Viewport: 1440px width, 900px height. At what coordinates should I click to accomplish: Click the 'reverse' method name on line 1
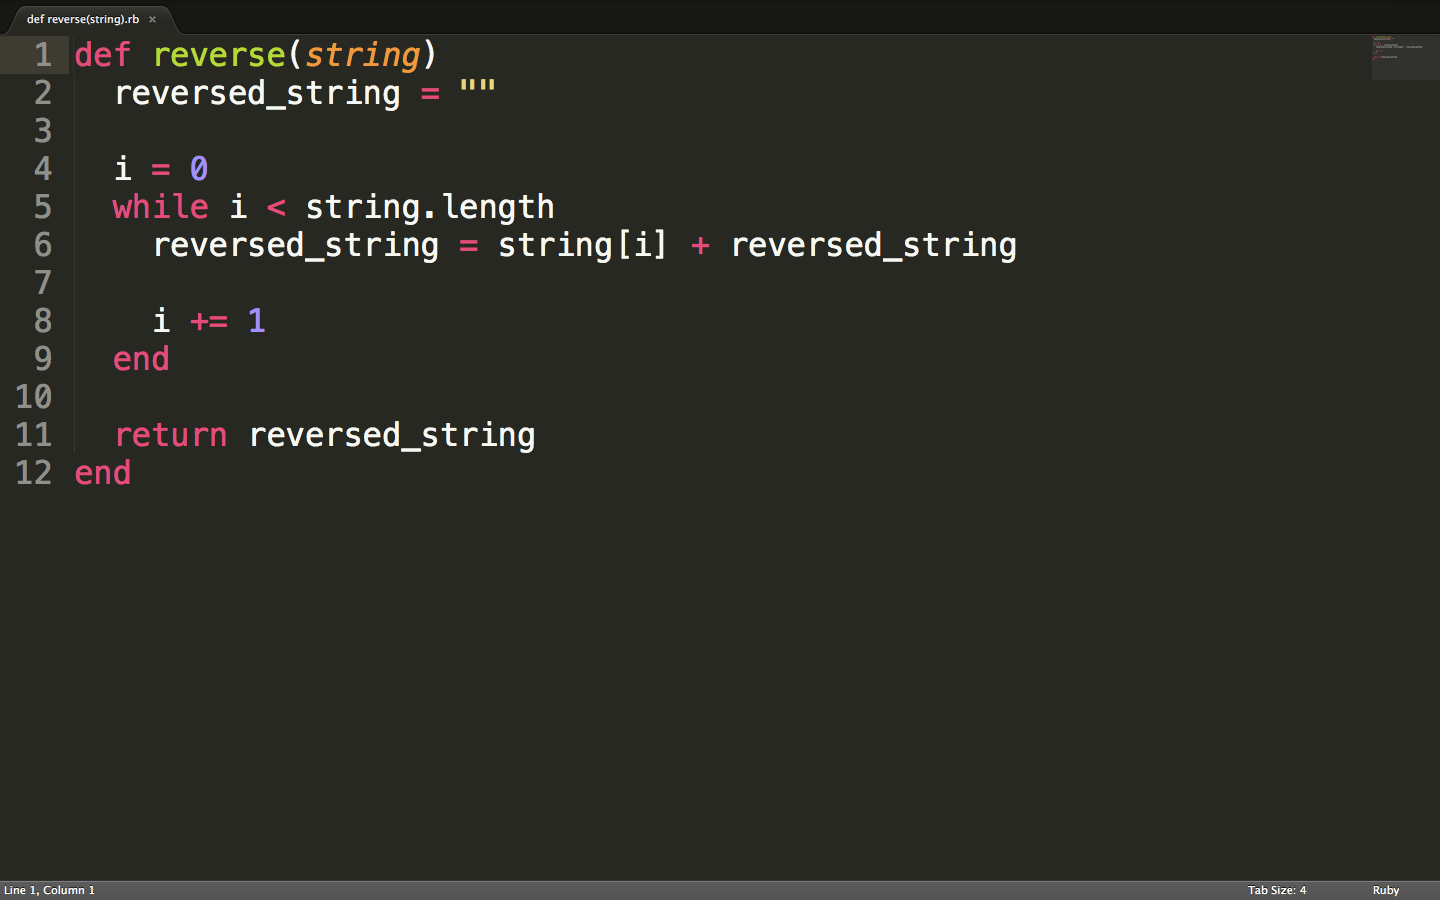coord(219,55)
